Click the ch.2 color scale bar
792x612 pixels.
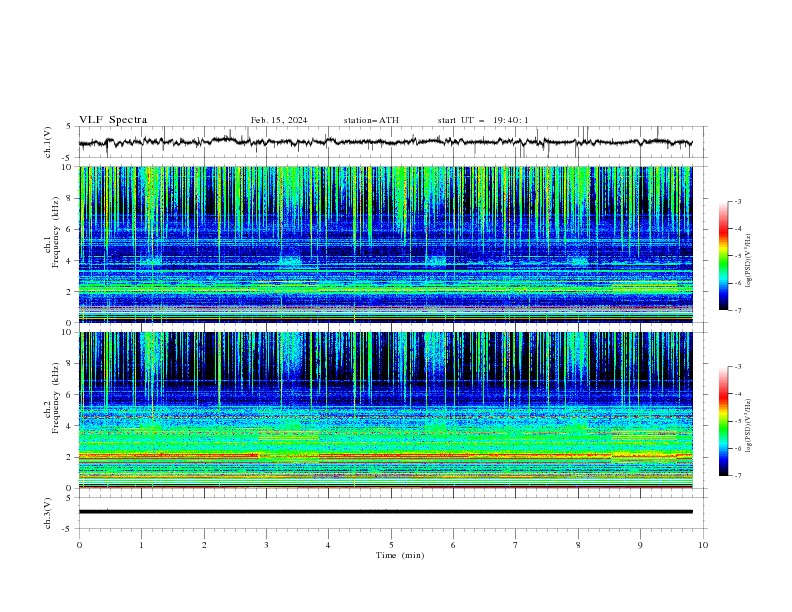[x=723, y=421]
